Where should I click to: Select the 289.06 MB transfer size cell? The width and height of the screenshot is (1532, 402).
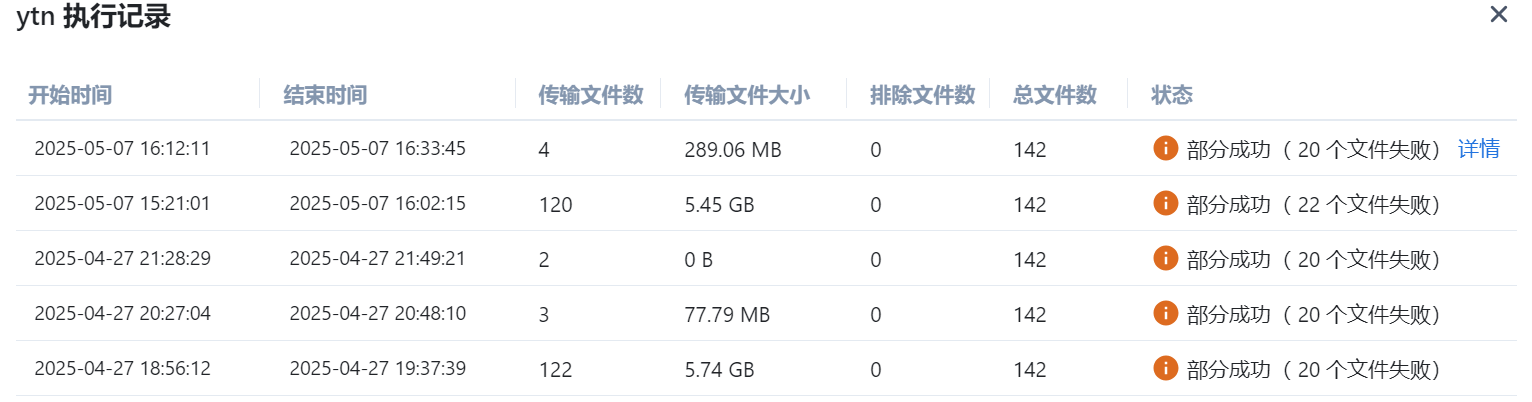tap(733, 150)
